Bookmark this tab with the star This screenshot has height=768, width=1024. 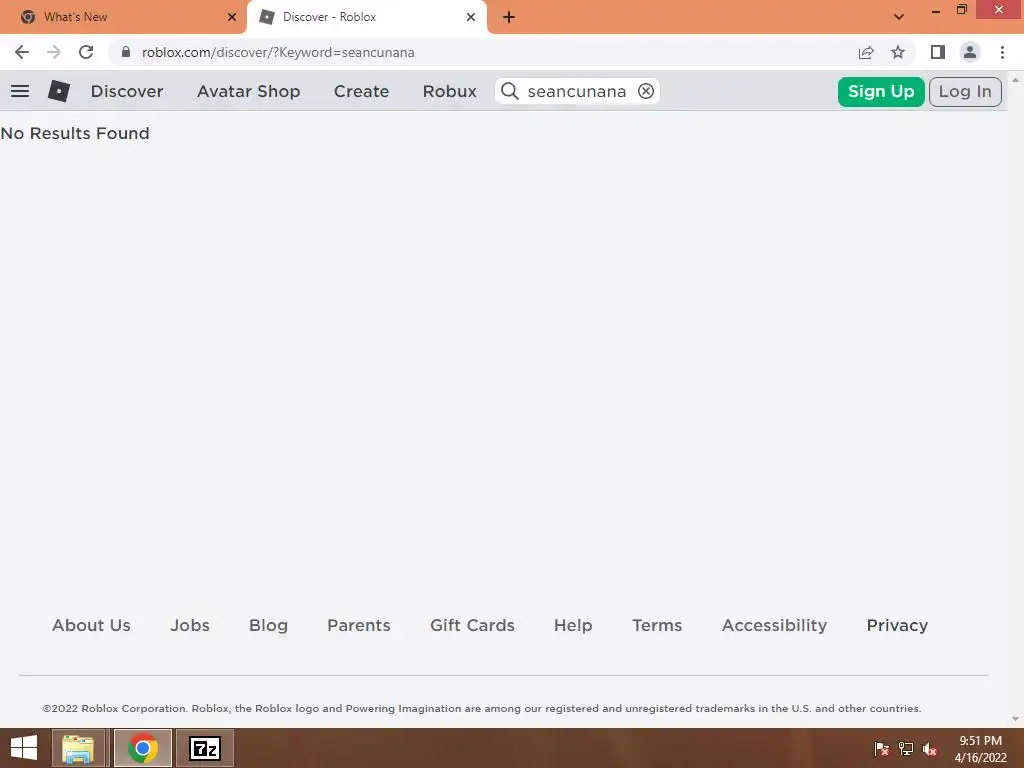898,52
